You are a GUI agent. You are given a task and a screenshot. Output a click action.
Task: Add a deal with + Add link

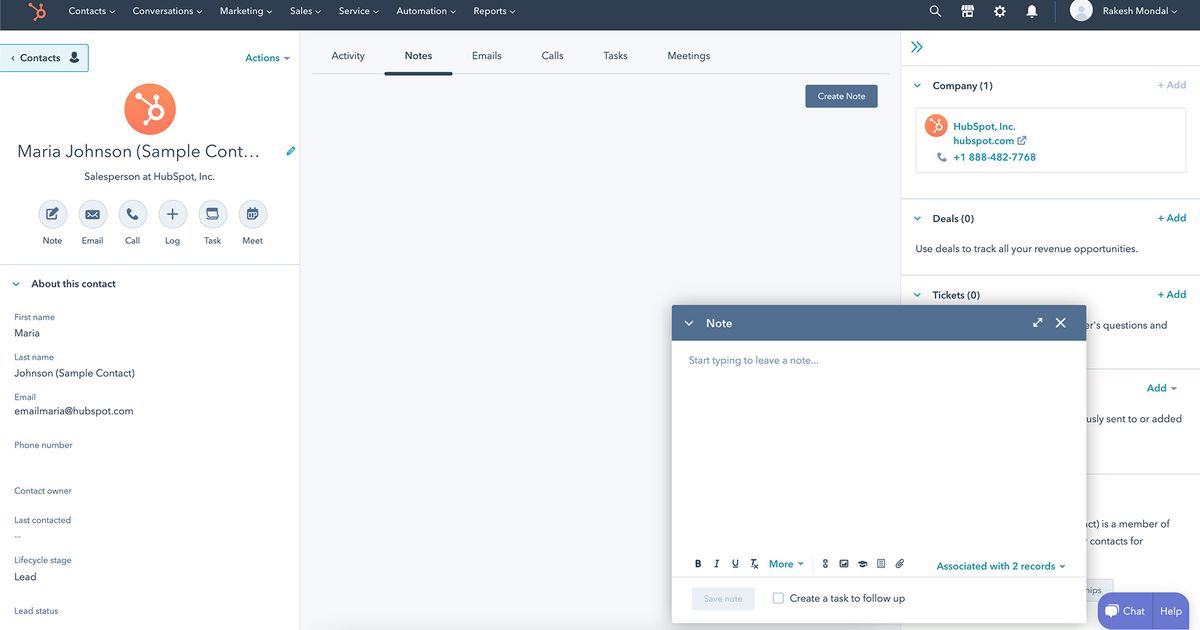tap(1172, 218)
